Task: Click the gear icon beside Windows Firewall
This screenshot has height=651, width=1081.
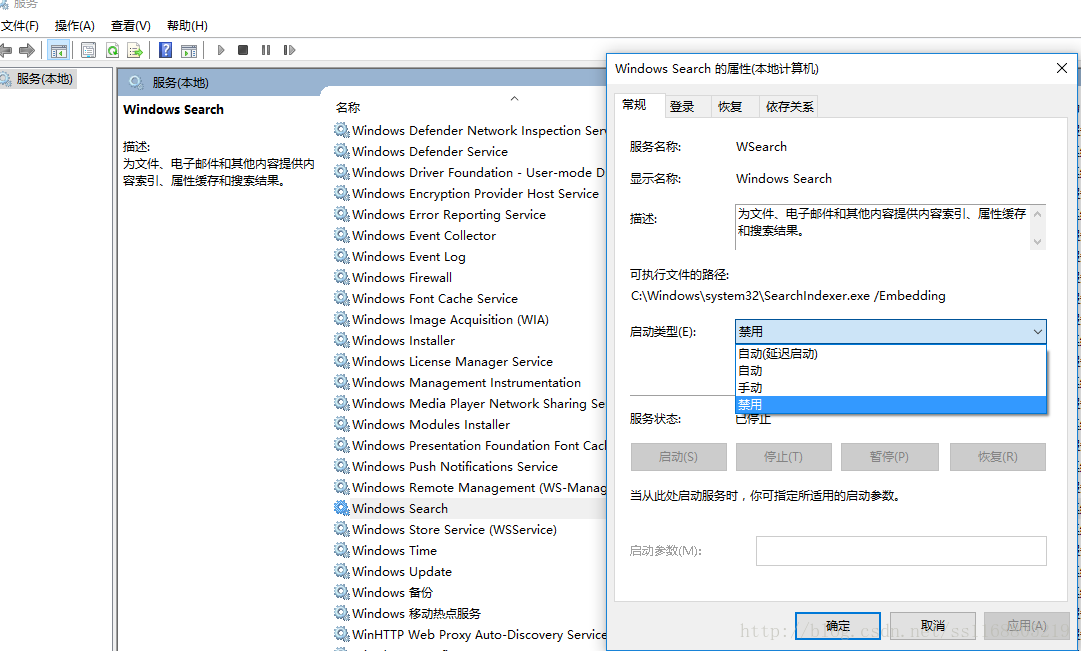Action: click(341, 277)
